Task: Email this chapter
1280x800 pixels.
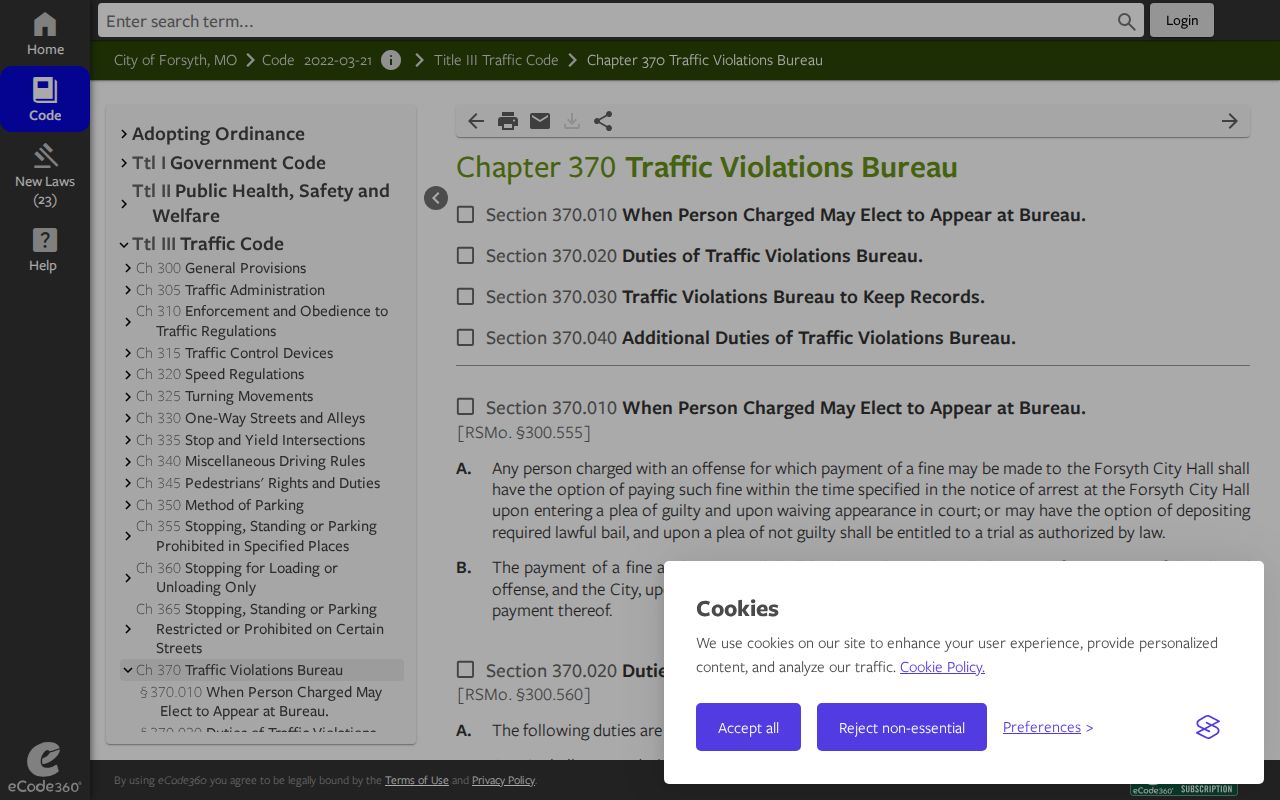Action: 540,121
